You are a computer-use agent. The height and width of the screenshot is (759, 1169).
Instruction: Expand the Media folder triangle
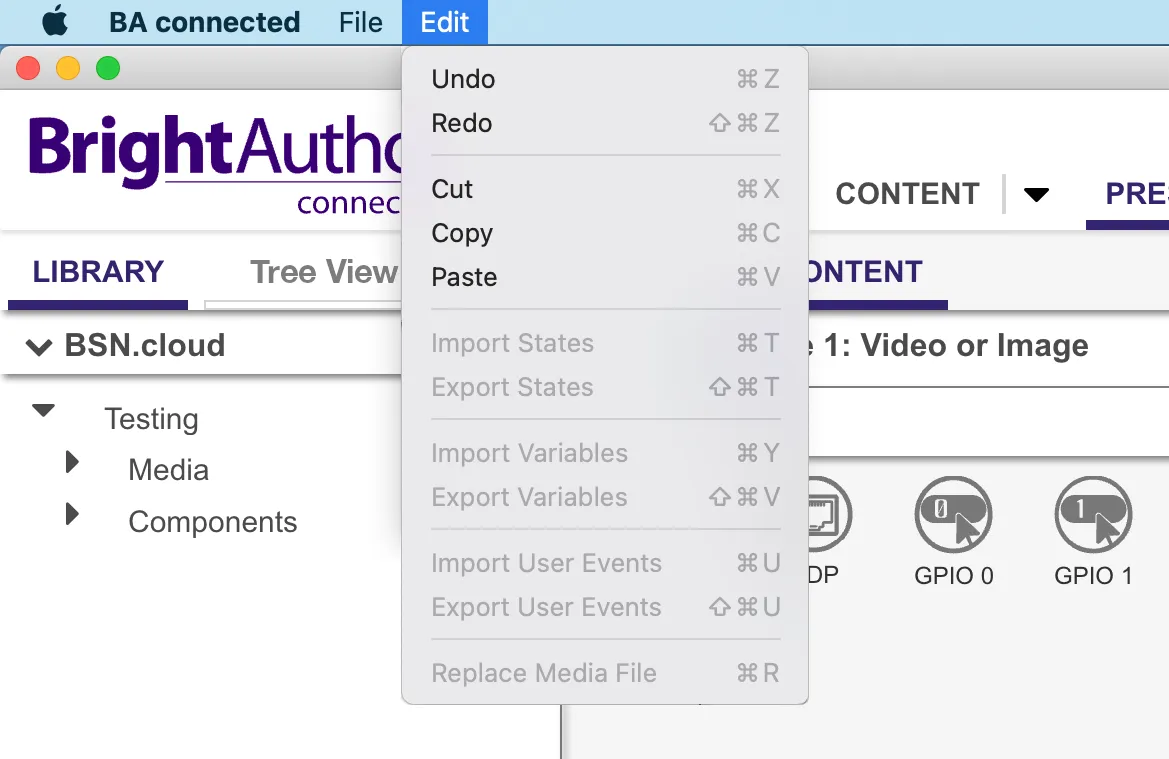[x=72, y=462]
